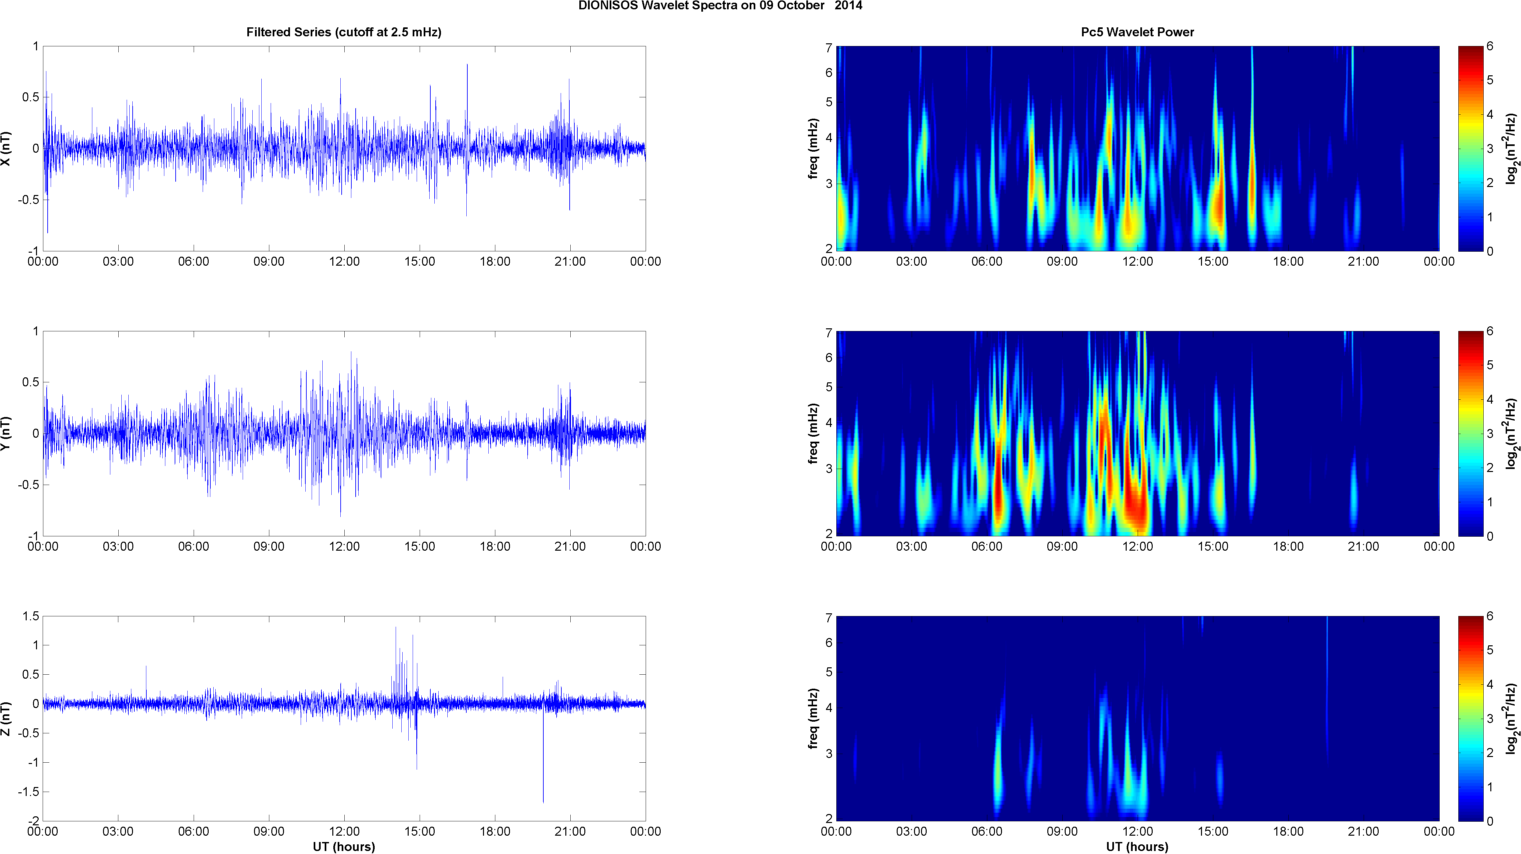Select the Y (nT) axis label

point(7,433)
